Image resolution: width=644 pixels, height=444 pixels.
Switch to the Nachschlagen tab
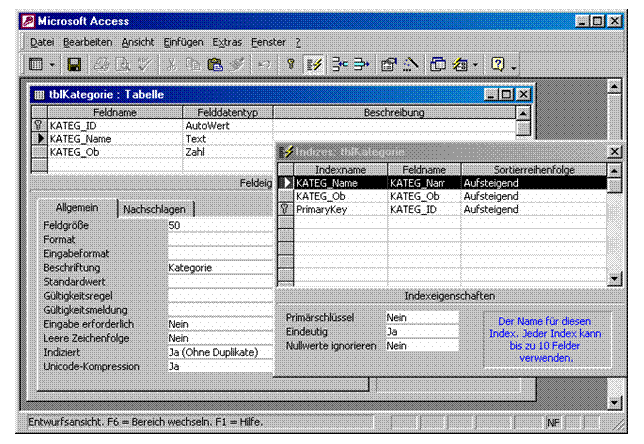(x=154, y=209)
